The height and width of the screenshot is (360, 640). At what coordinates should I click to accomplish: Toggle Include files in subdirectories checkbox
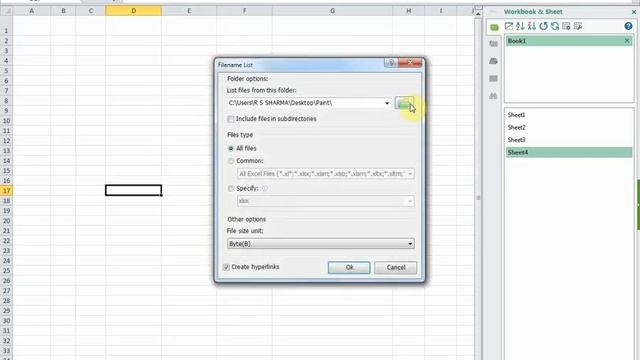231,119
